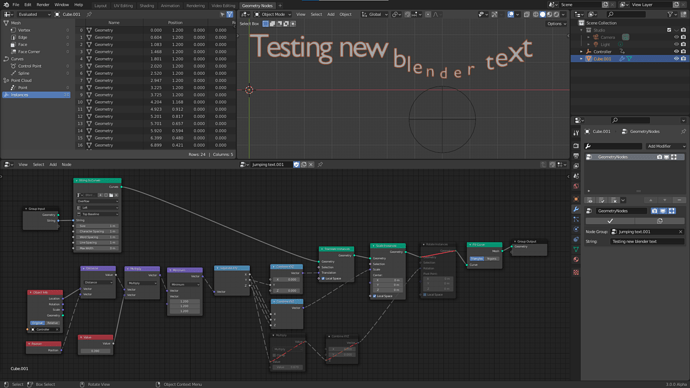Select the Vertex domain in spreadsheet

pyautogui.click(x=24, y=30)
